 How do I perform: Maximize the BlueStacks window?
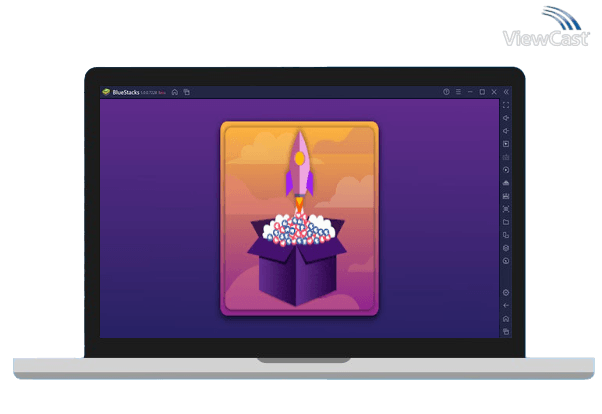coord(482,92)
